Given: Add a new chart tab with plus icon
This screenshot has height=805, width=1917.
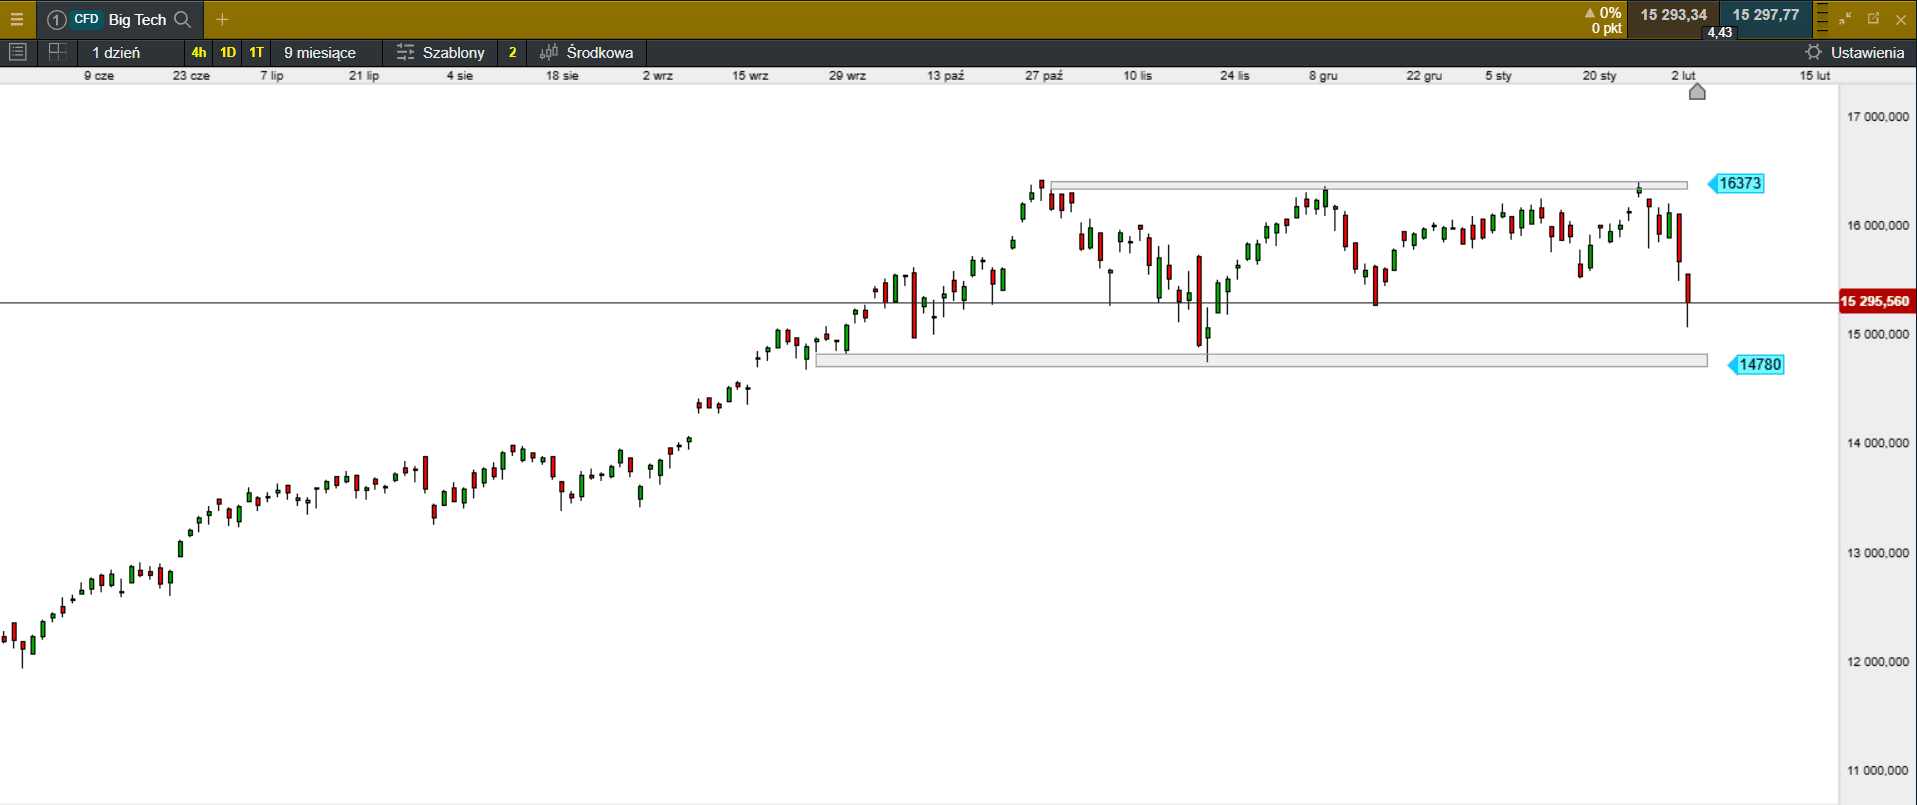Looking at the screenshot, I should (222, 19).
